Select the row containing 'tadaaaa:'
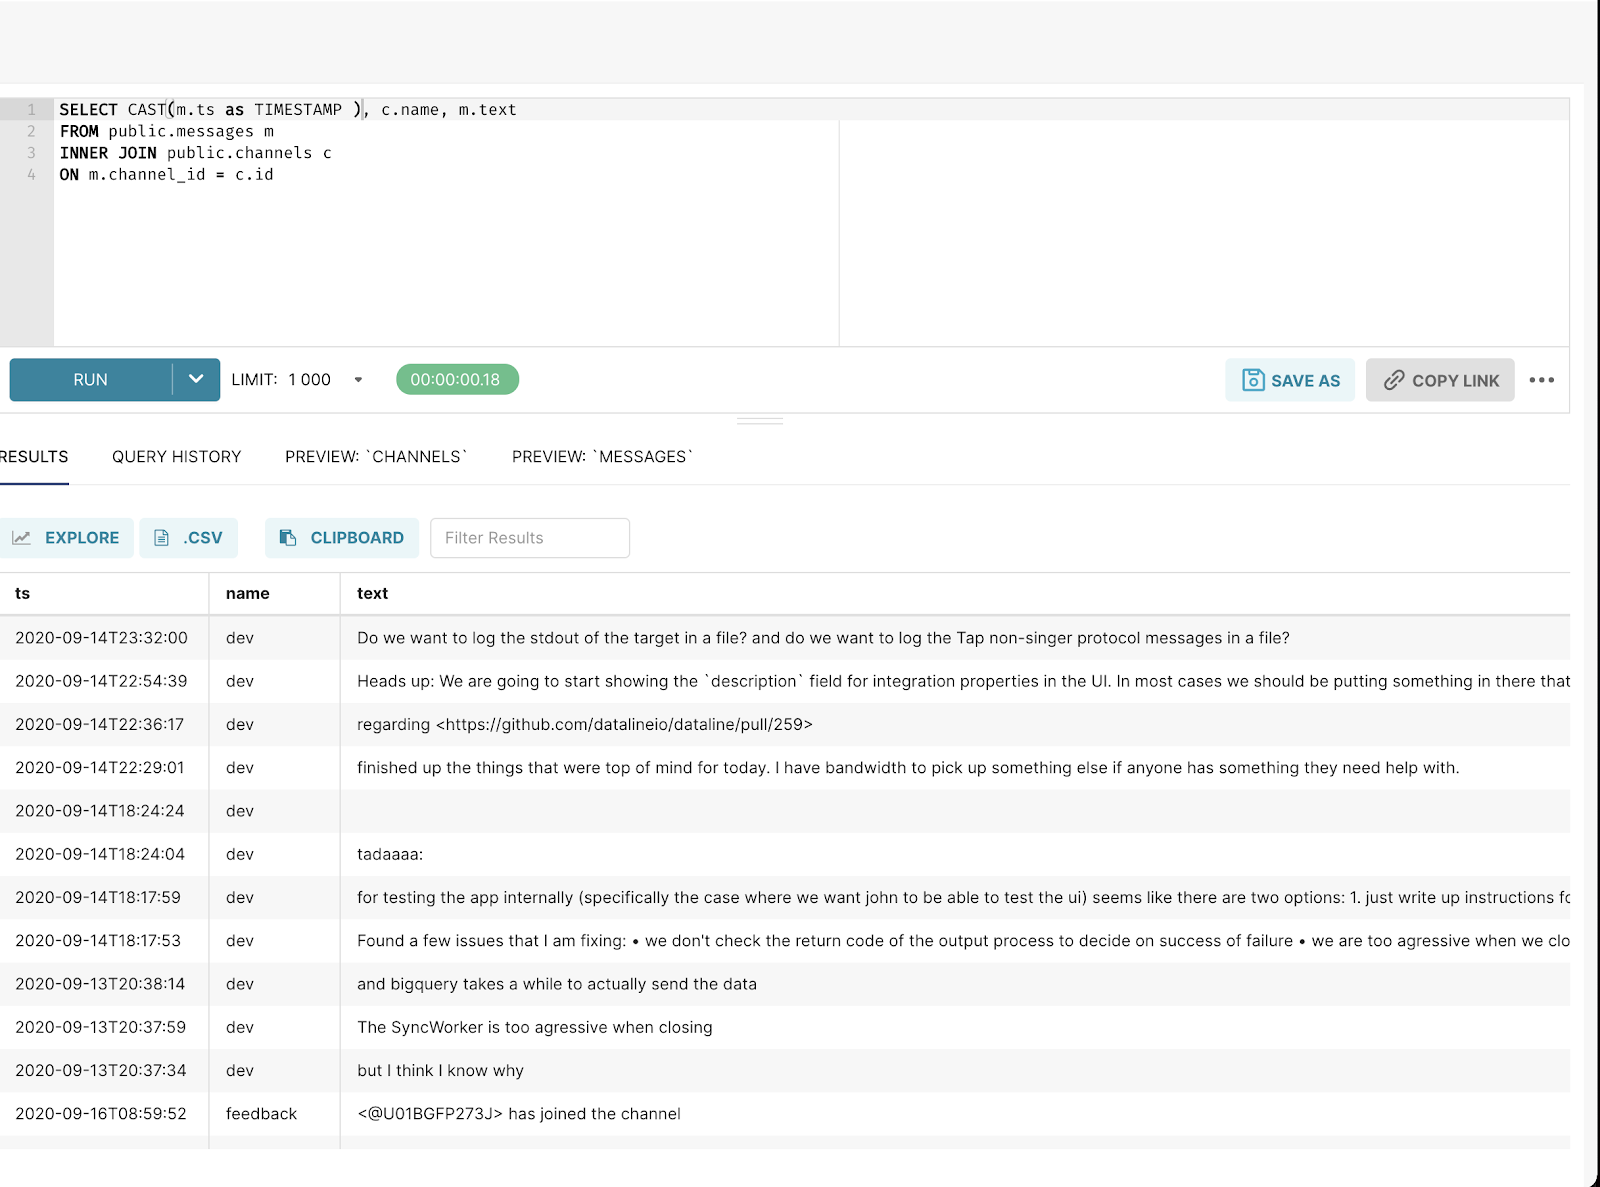This screenshot has height=1187, width=1600. pyautogui.click(x=390, y=854)
